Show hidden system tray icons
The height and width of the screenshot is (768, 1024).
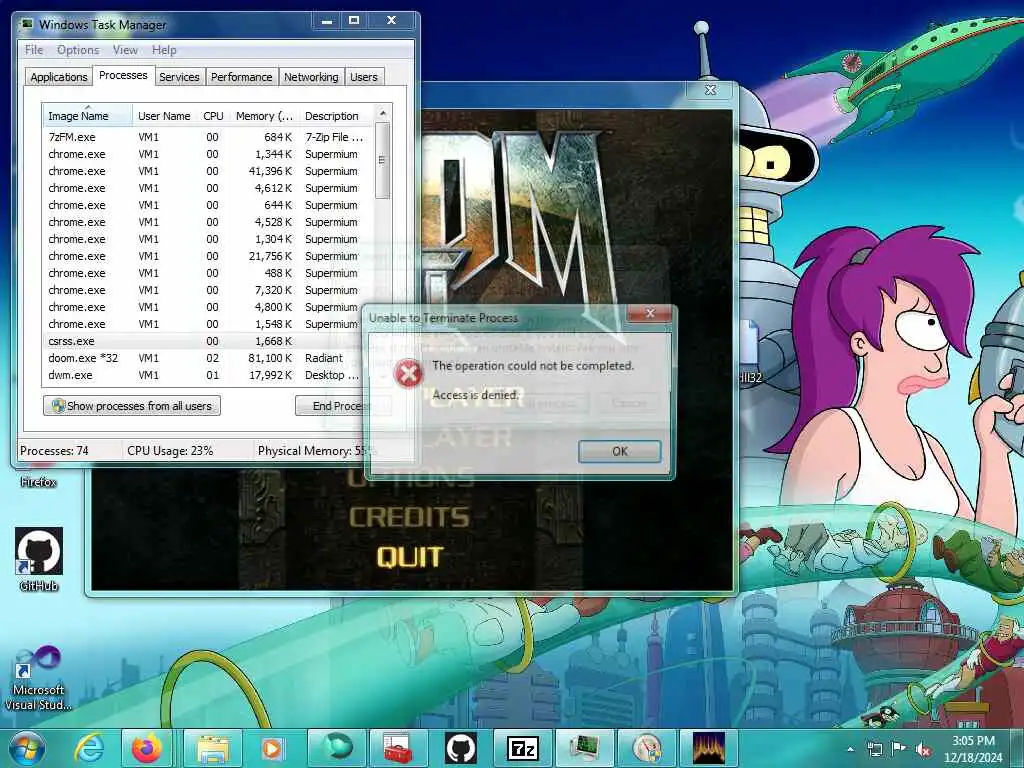point(850,749)
